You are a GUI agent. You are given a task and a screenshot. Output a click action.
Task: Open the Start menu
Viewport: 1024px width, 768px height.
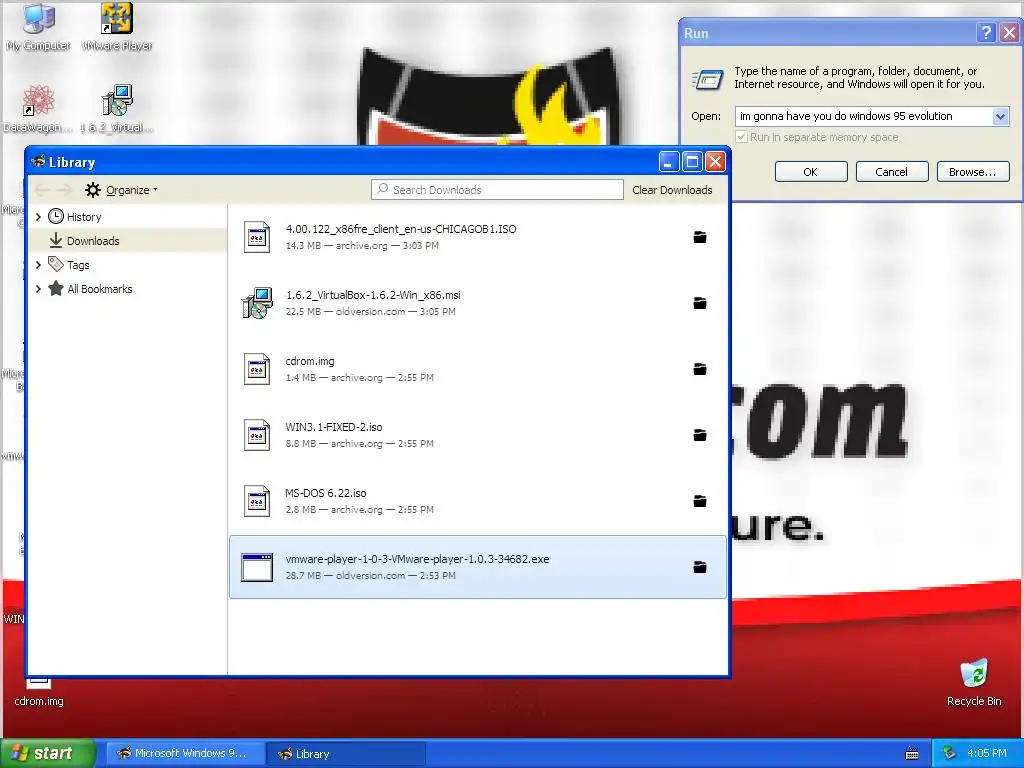tap(47, 753)
